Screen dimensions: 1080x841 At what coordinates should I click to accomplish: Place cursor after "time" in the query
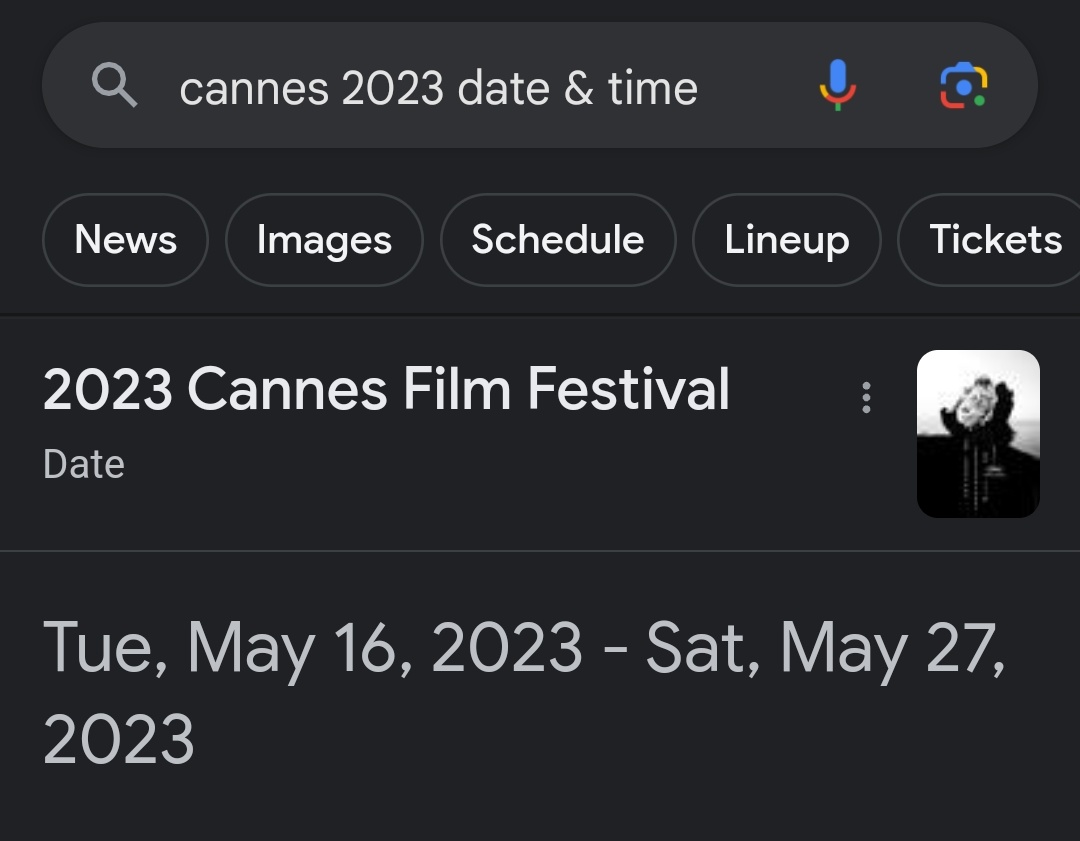click(699, 88)
